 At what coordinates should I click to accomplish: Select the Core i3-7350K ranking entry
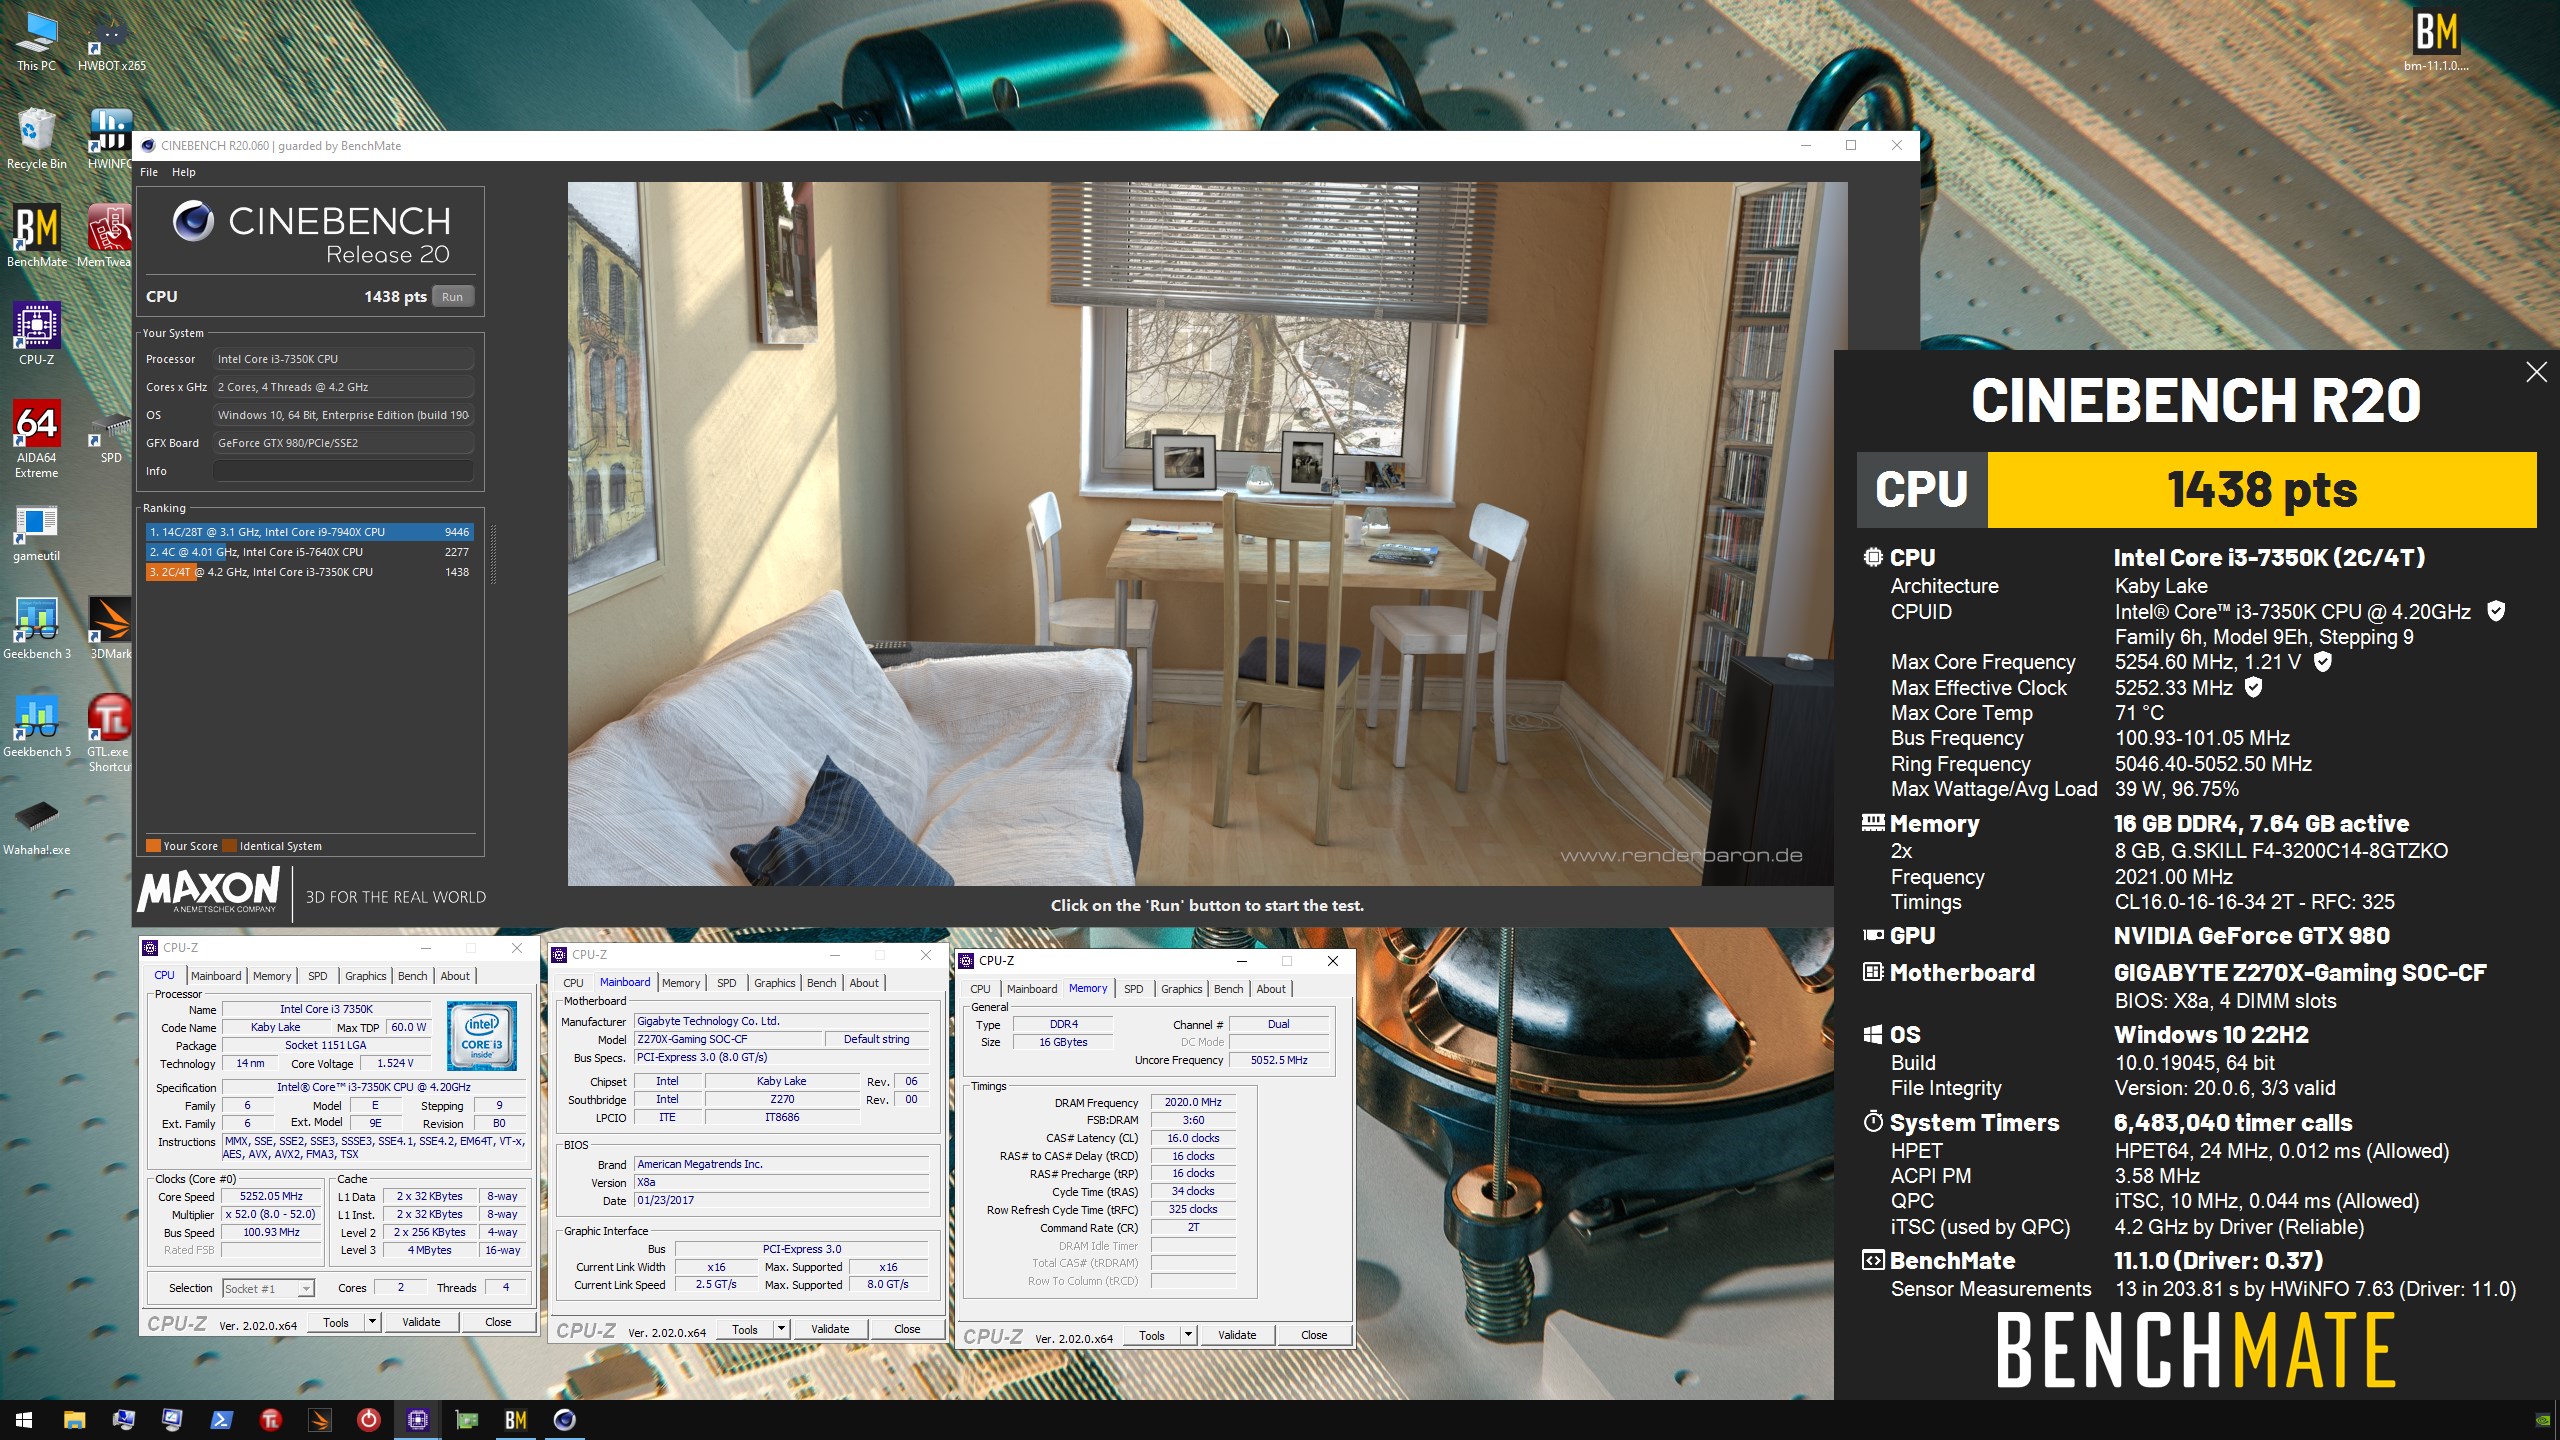tap(309, 572)
